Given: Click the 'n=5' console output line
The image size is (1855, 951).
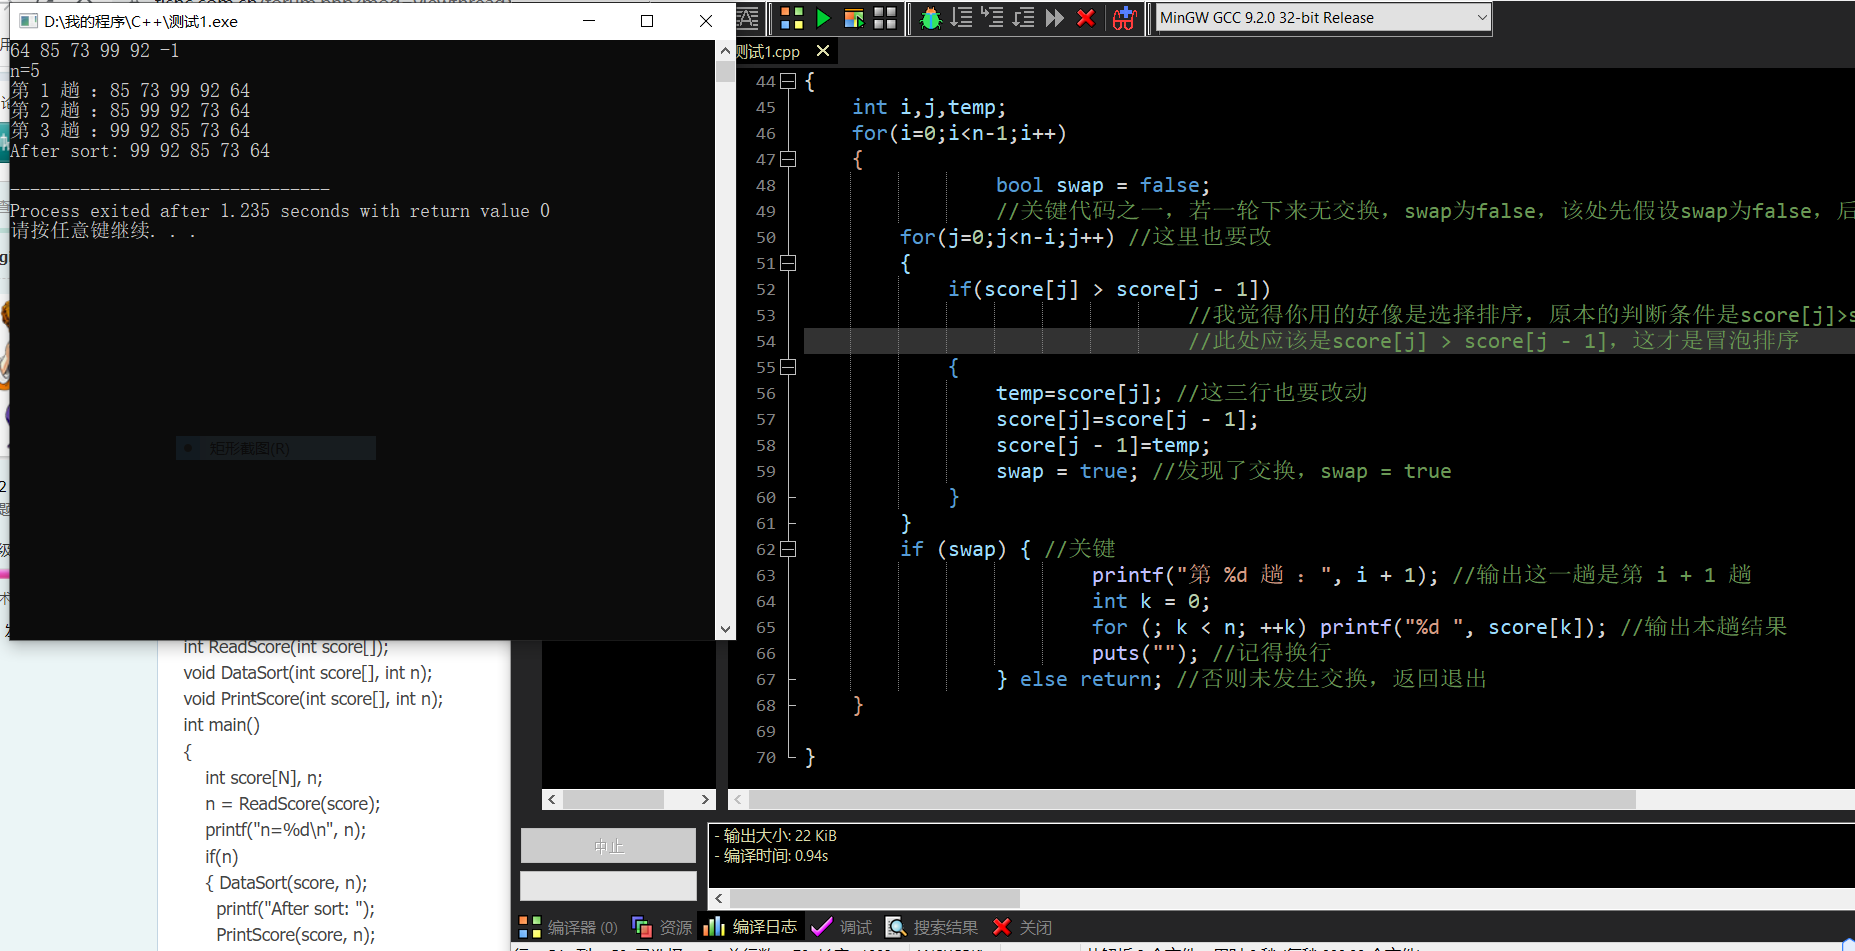Looking at the screenshot, I should (25, 71).
